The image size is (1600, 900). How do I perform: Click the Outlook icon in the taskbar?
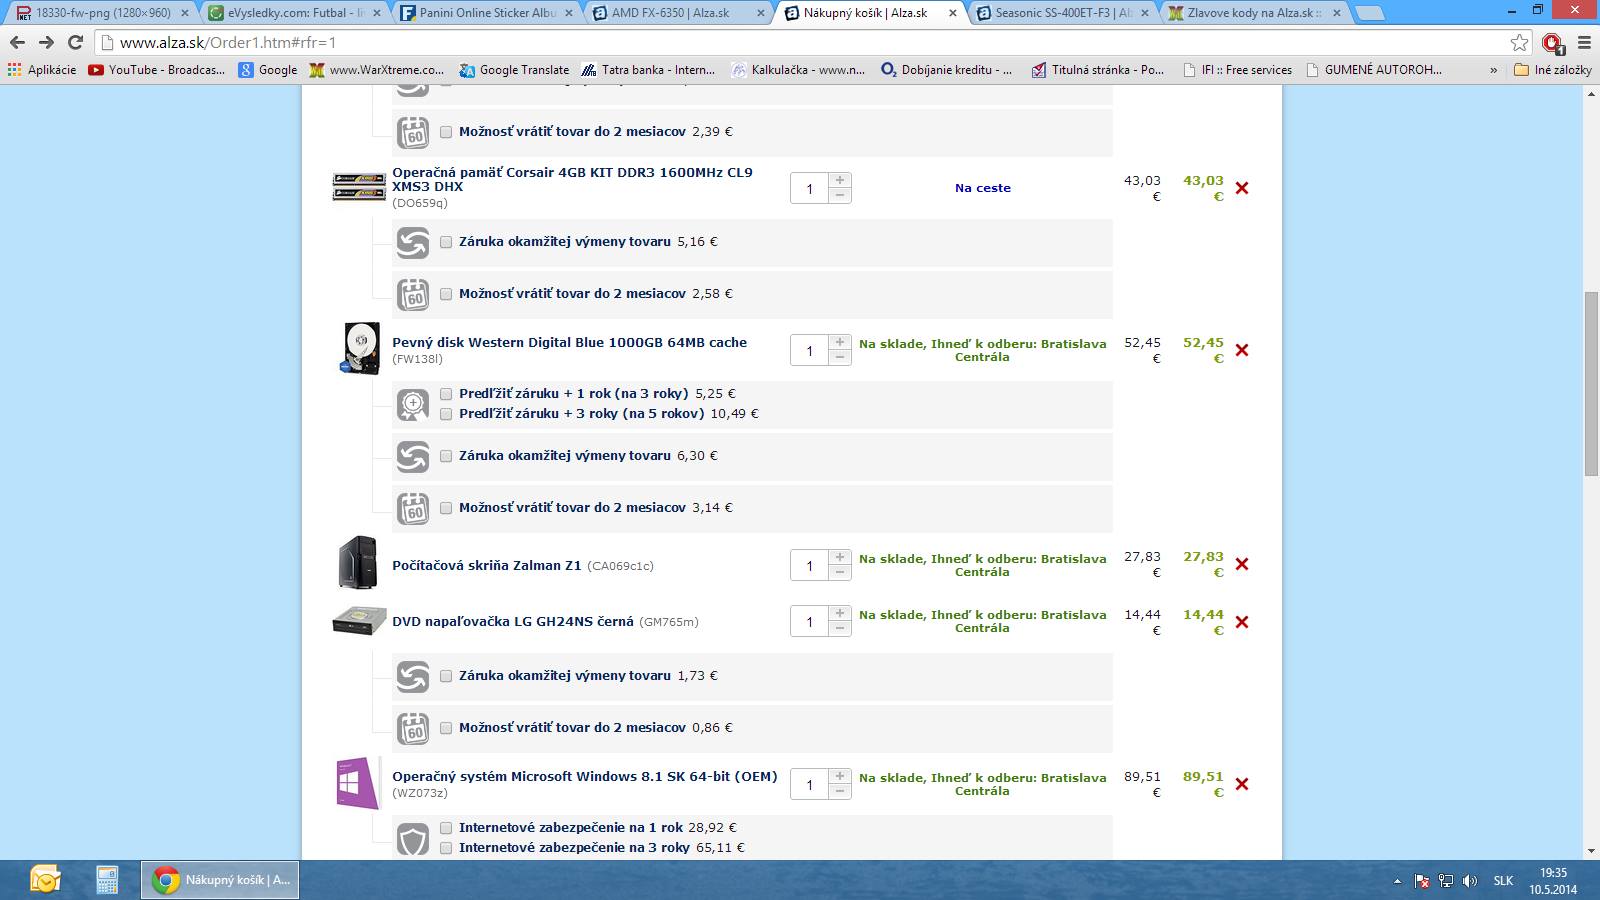45,880
